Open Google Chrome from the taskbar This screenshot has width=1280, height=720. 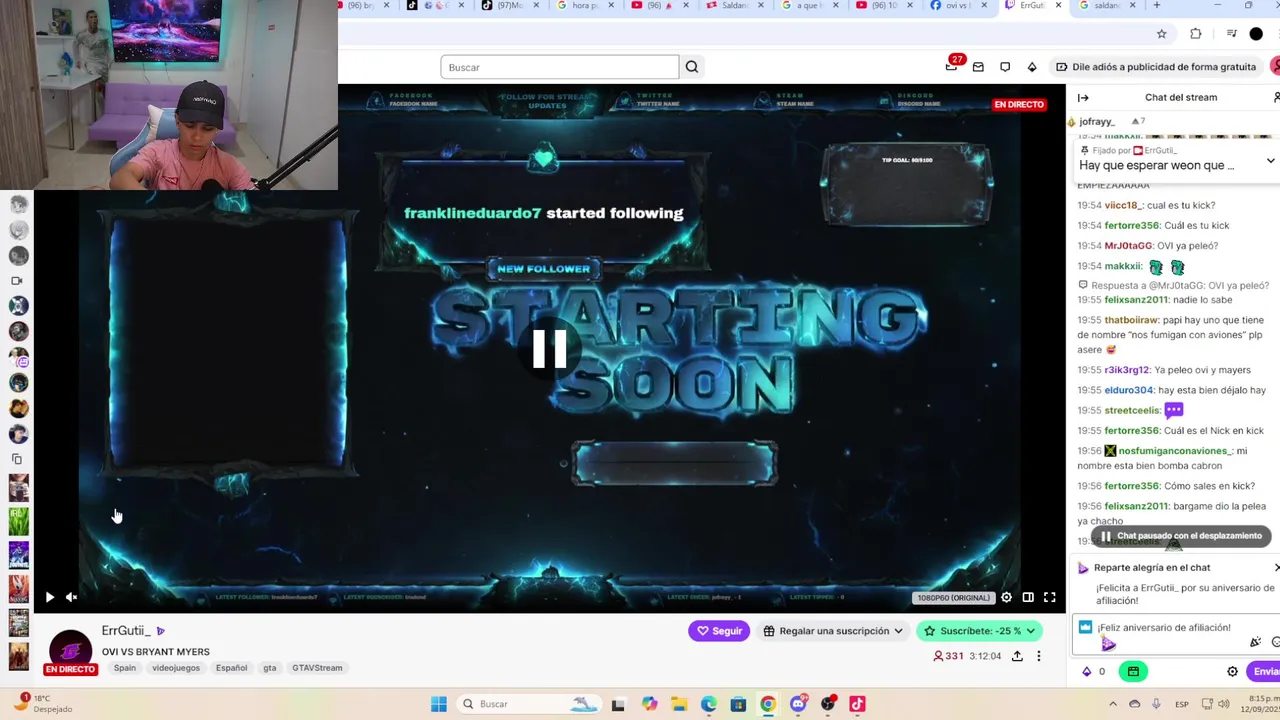767,704
